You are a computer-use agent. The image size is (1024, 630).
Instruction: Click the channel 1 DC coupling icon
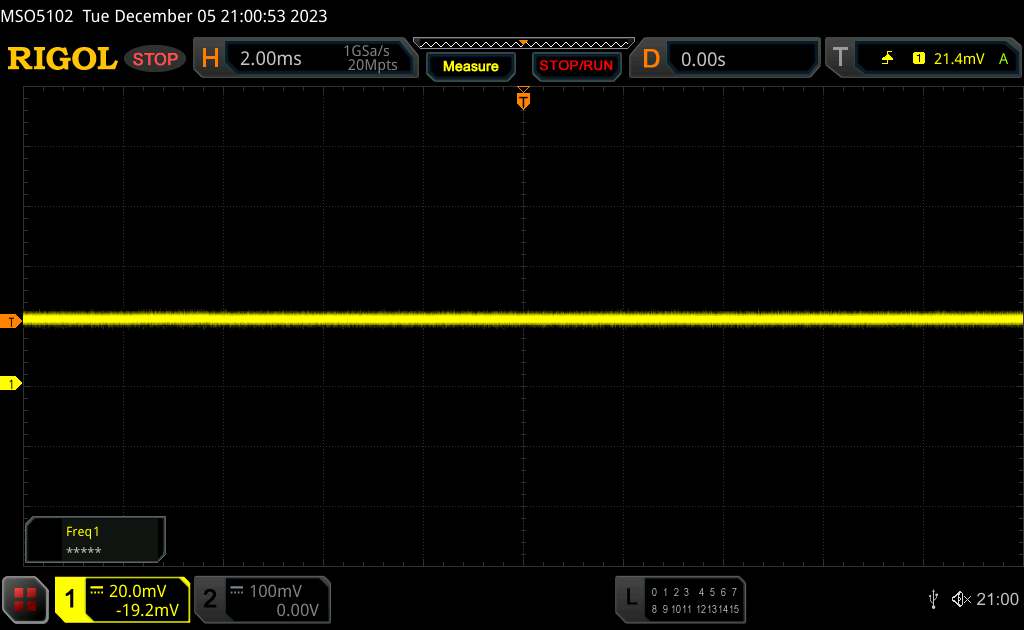[97, 590]
